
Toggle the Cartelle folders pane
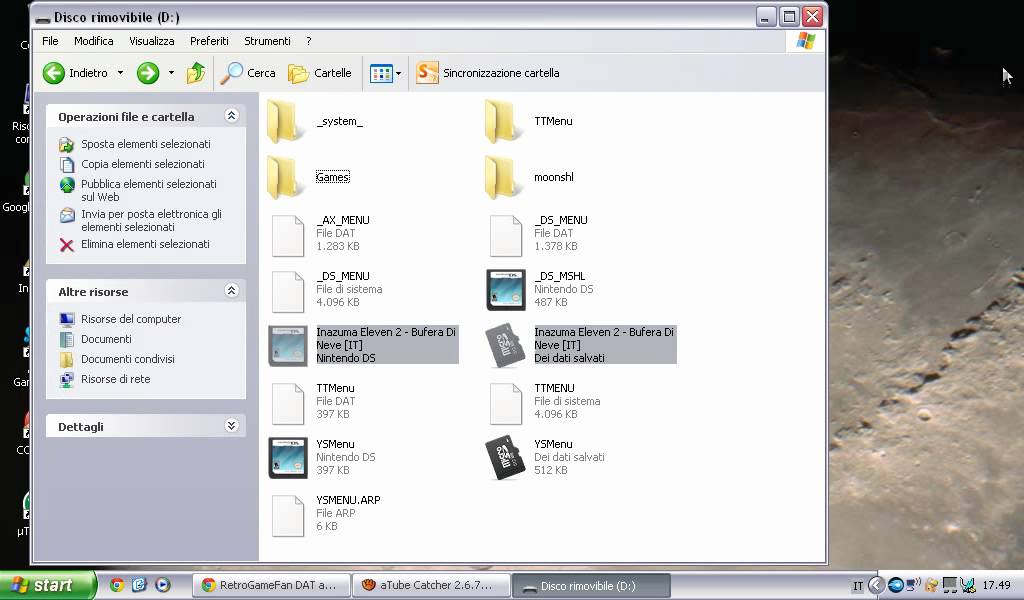click(x=320, y=73)
